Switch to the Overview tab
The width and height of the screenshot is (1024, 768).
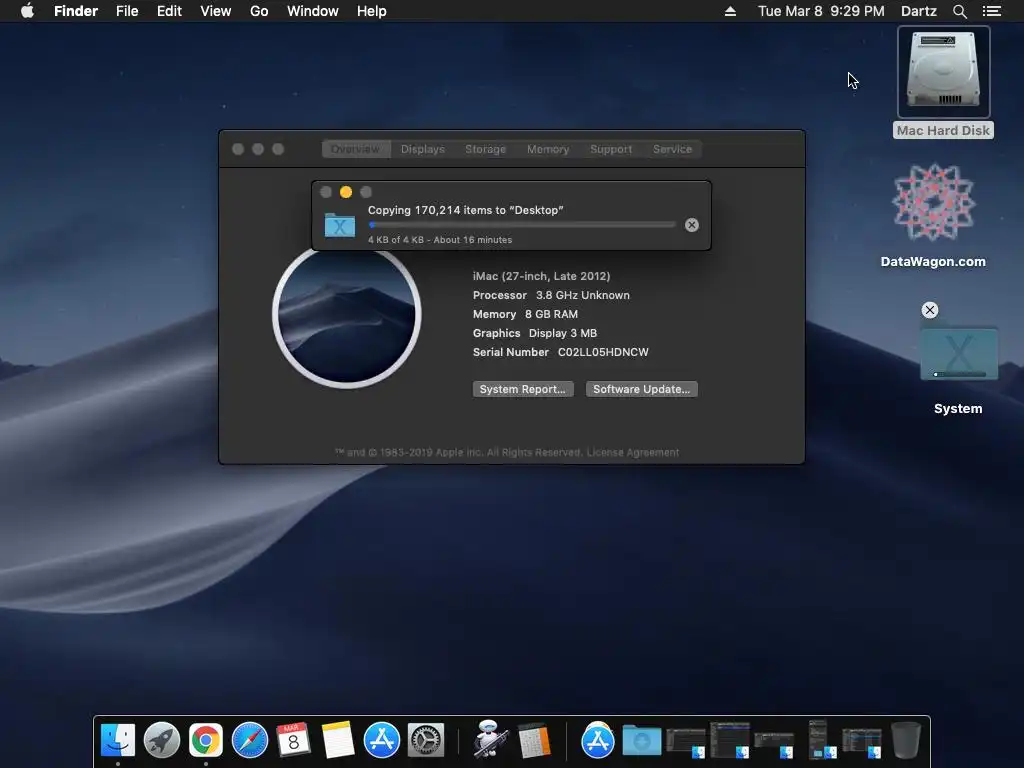(x=355, y=149)
